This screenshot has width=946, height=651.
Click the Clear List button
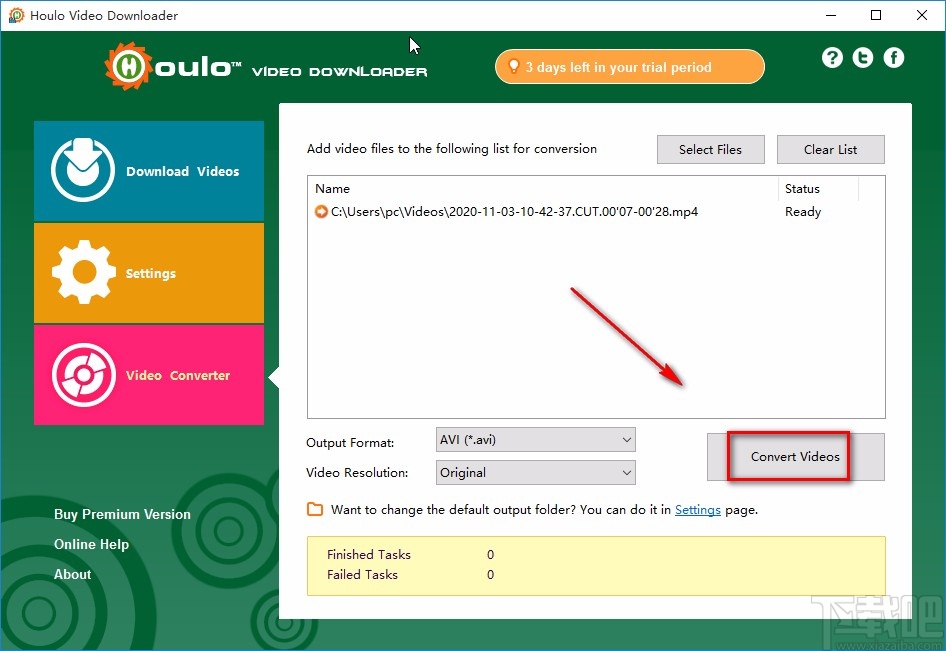click(x=830, y=149)
